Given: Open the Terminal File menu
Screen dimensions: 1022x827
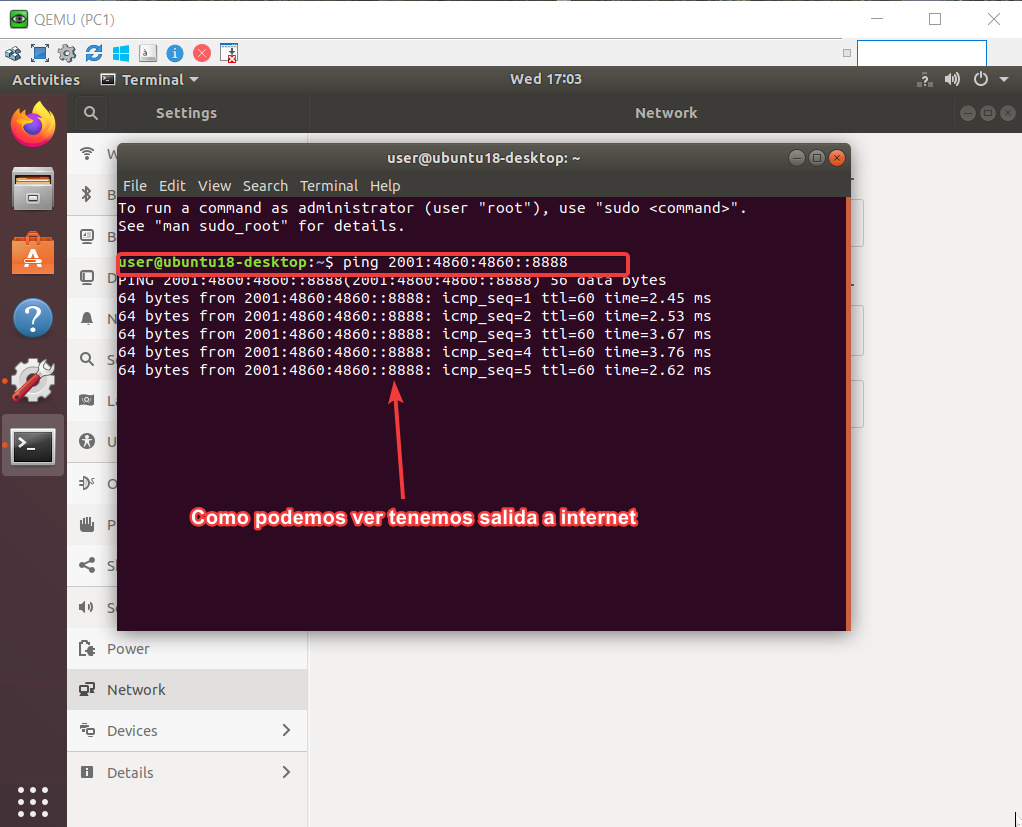Looking at the screenshot, I should point(134,186).
